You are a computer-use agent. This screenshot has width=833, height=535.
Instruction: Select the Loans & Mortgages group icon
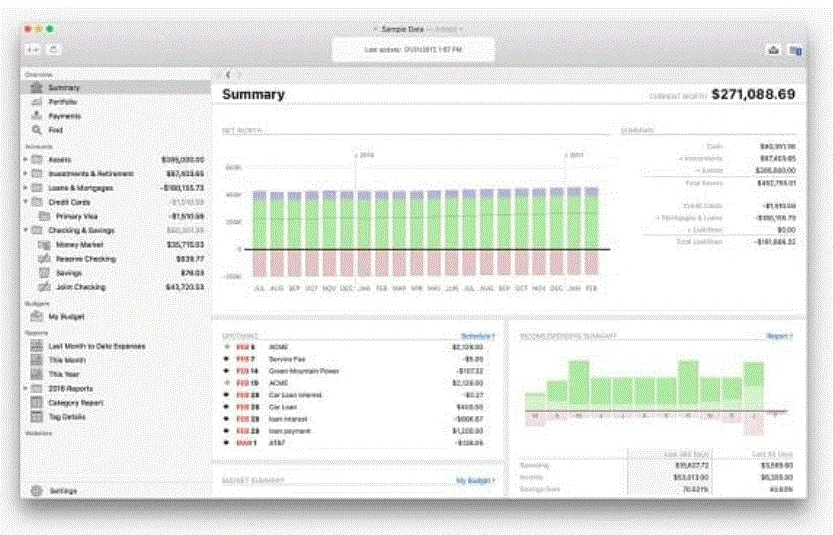tap(37, 188)
